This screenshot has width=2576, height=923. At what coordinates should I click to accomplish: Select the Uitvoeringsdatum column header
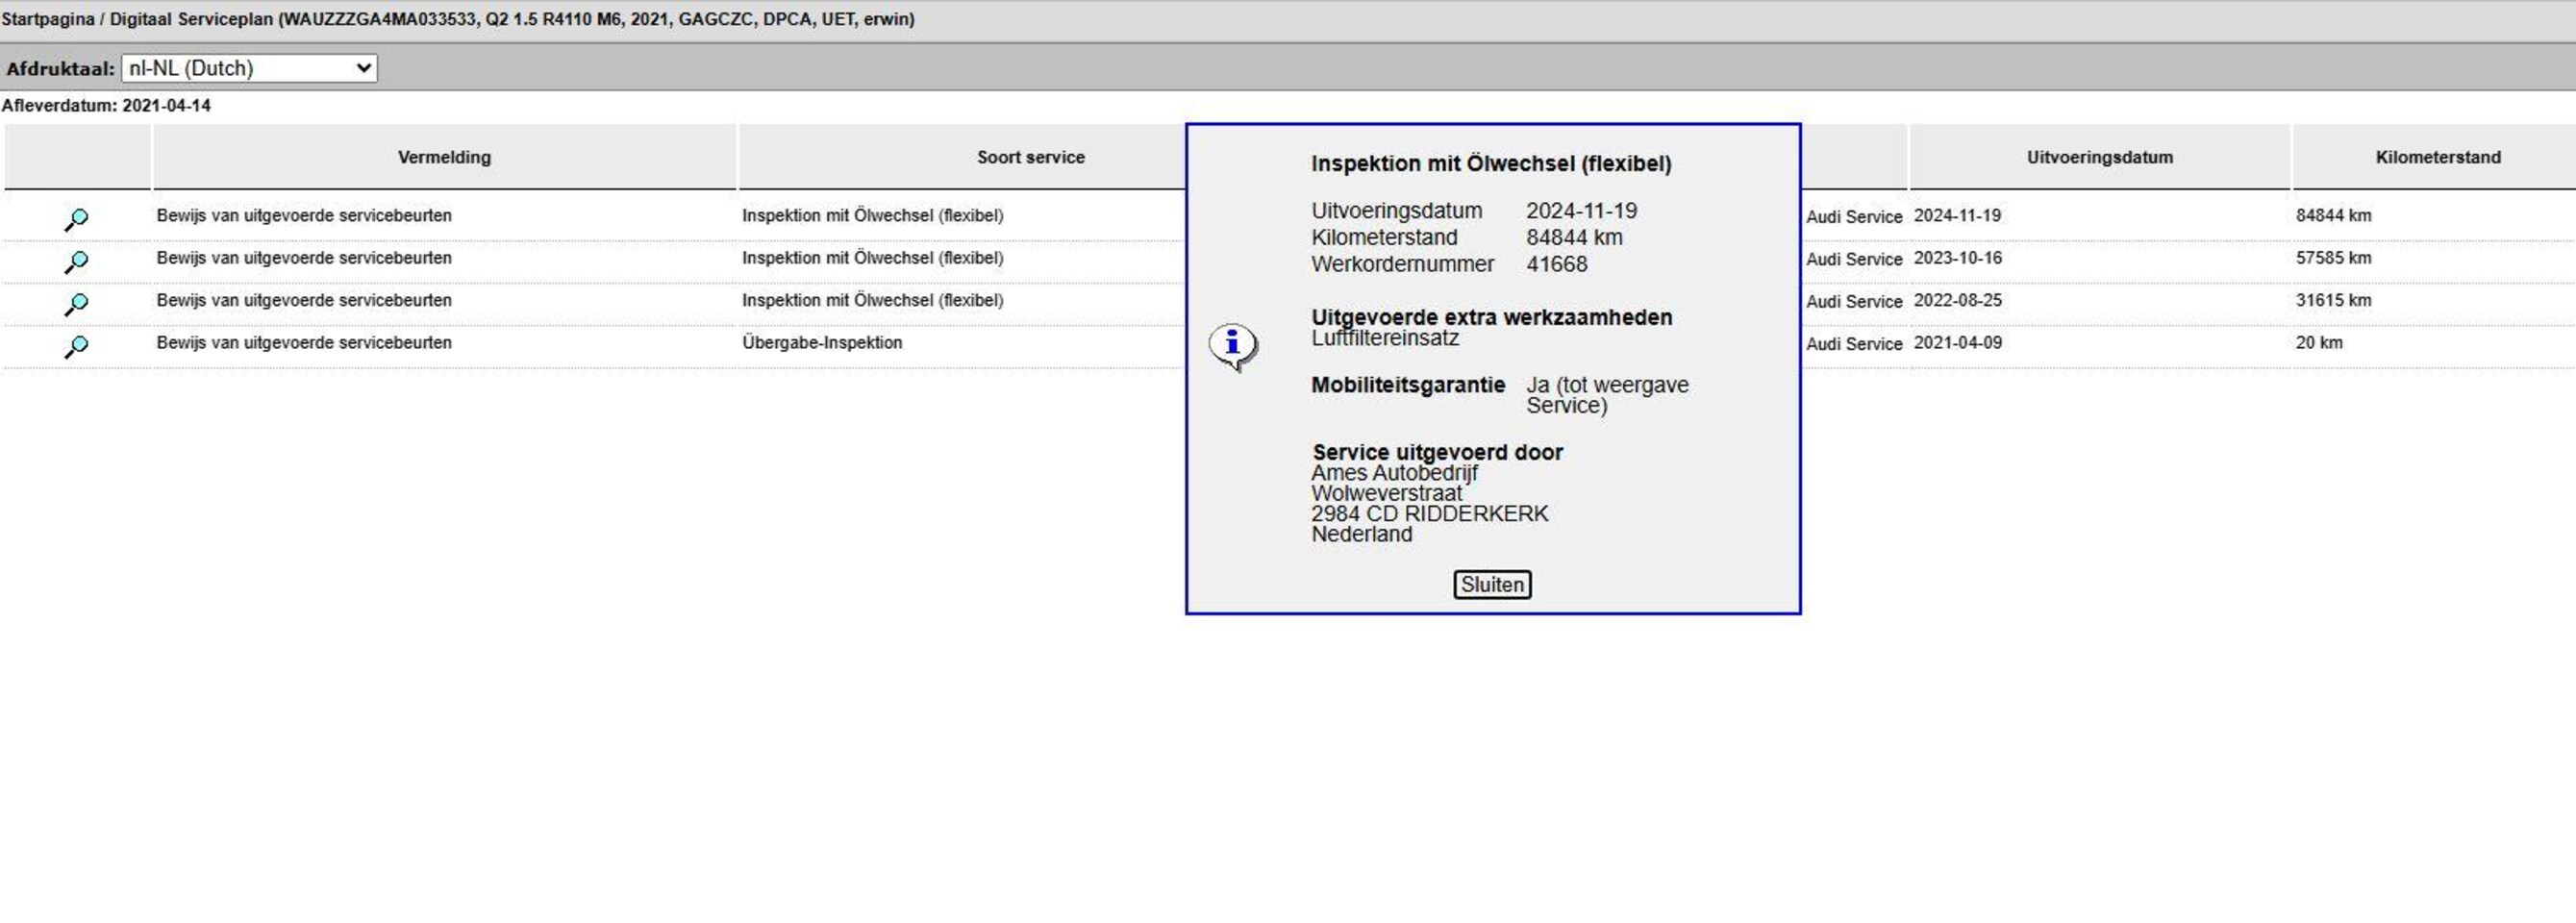click(2099, 157)
